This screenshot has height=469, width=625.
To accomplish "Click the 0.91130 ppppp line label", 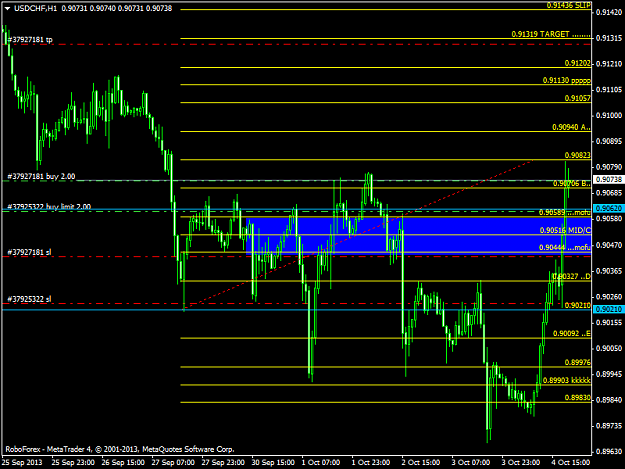I will (566, 80).
